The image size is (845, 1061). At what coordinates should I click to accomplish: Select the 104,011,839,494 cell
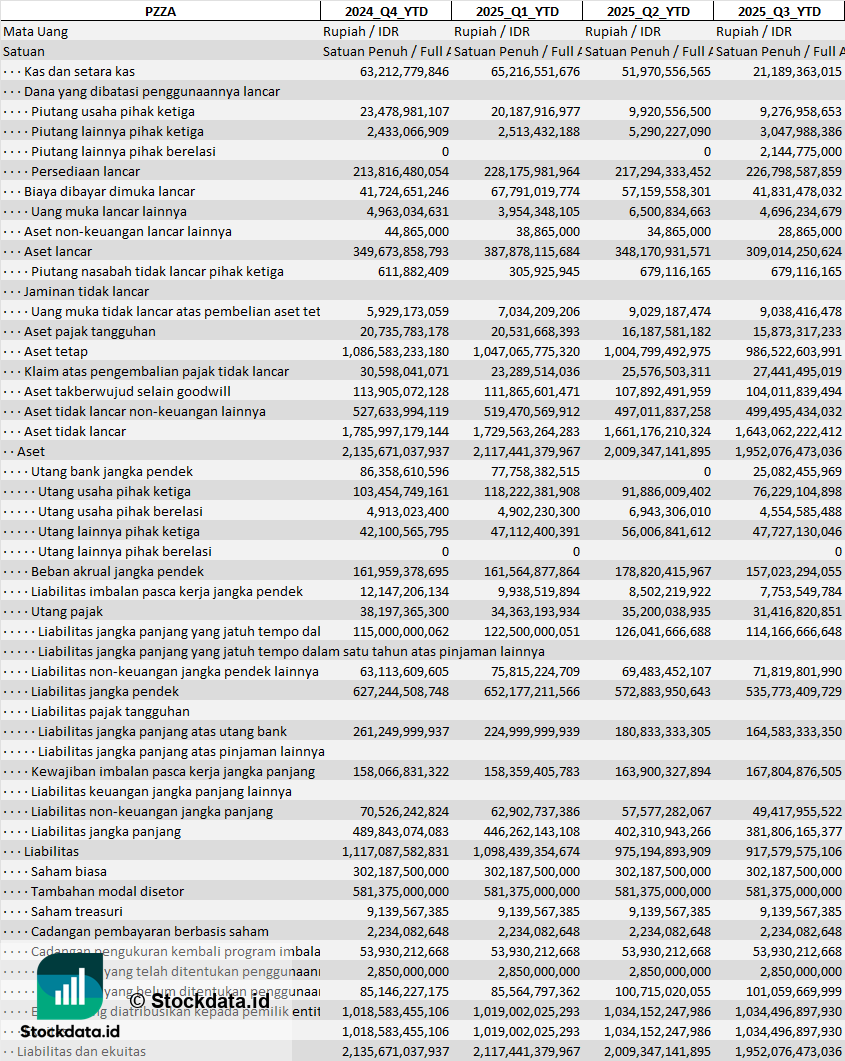pos(794,392)
